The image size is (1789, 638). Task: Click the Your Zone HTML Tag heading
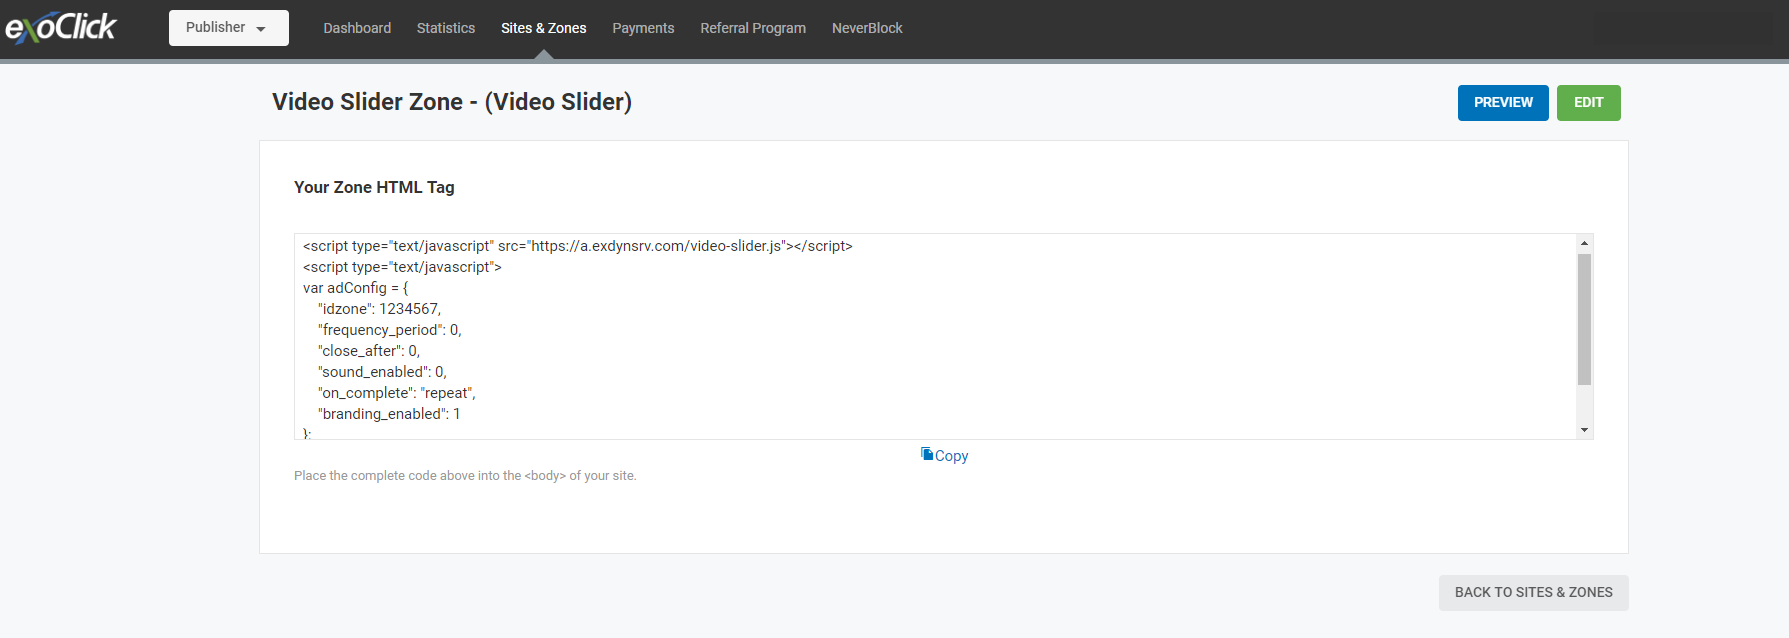click(x=374, y=187)
